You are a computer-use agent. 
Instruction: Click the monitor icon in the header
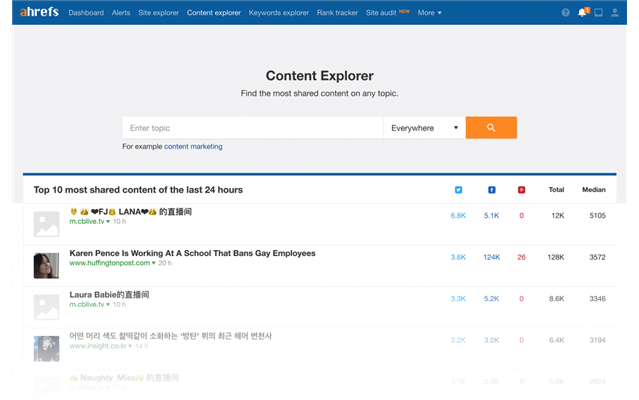(599, 13)
